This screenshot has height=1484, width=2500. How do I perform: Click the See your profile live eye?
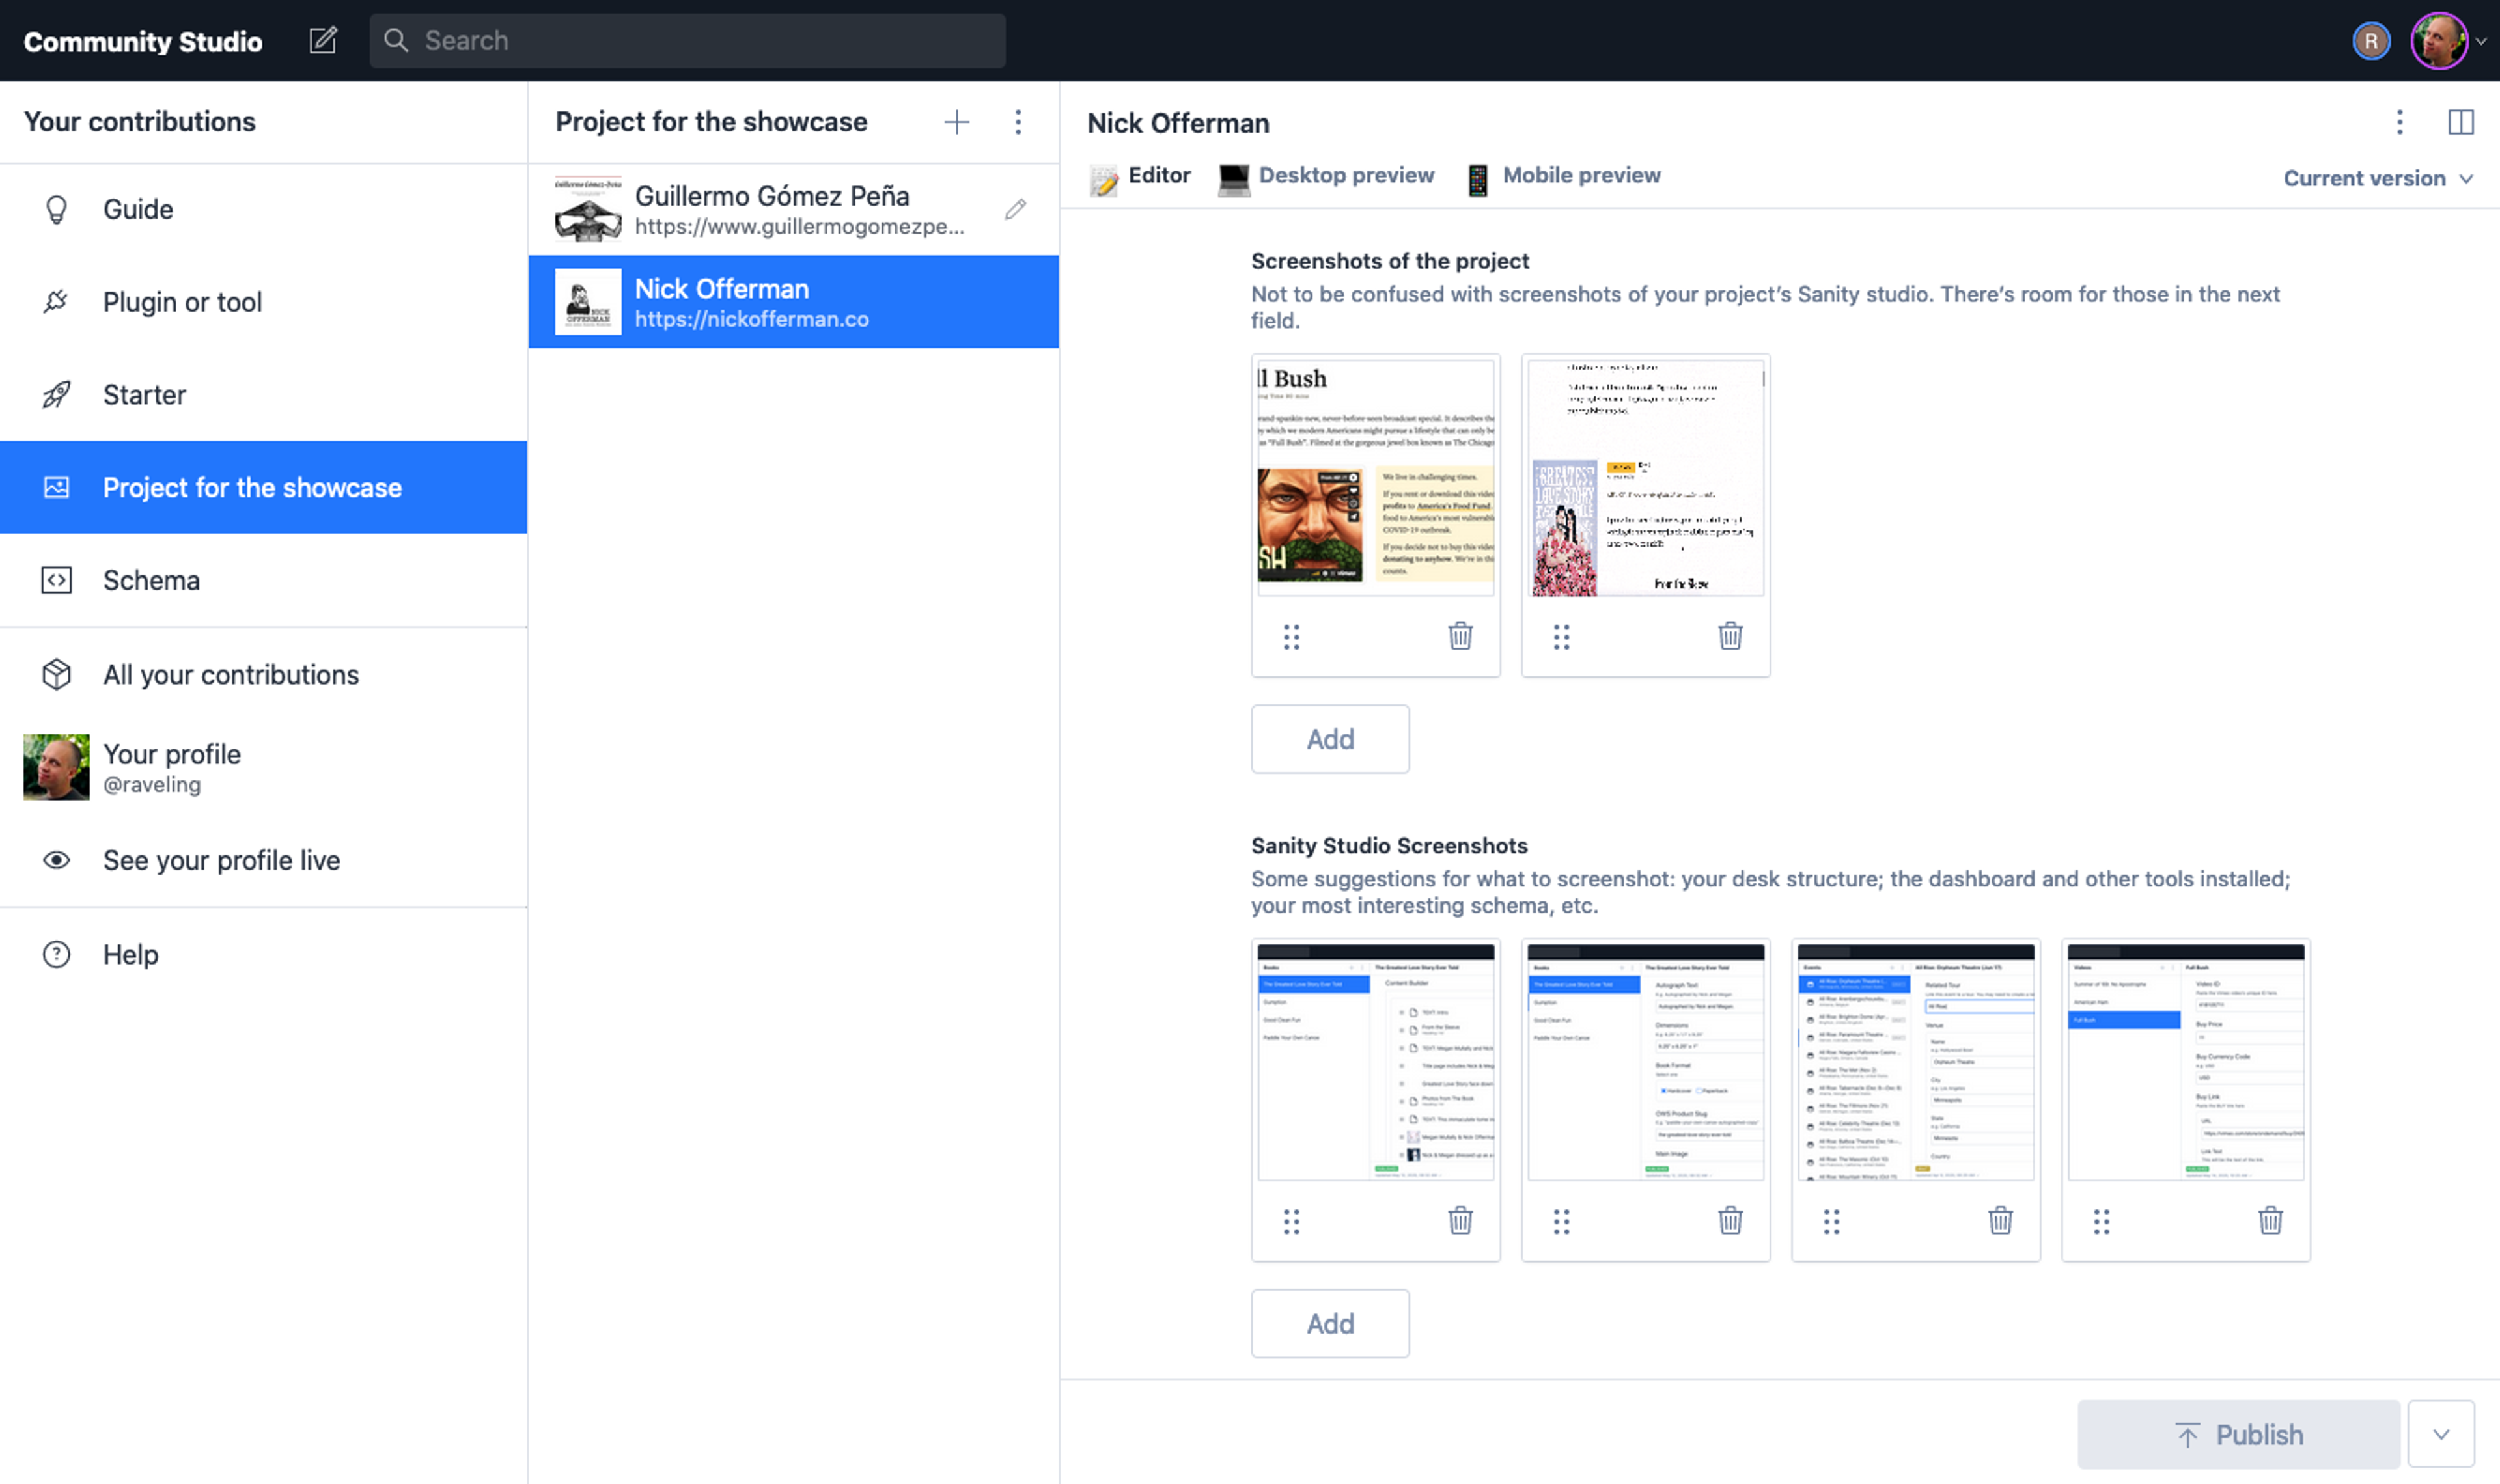(x=57, y=860)
